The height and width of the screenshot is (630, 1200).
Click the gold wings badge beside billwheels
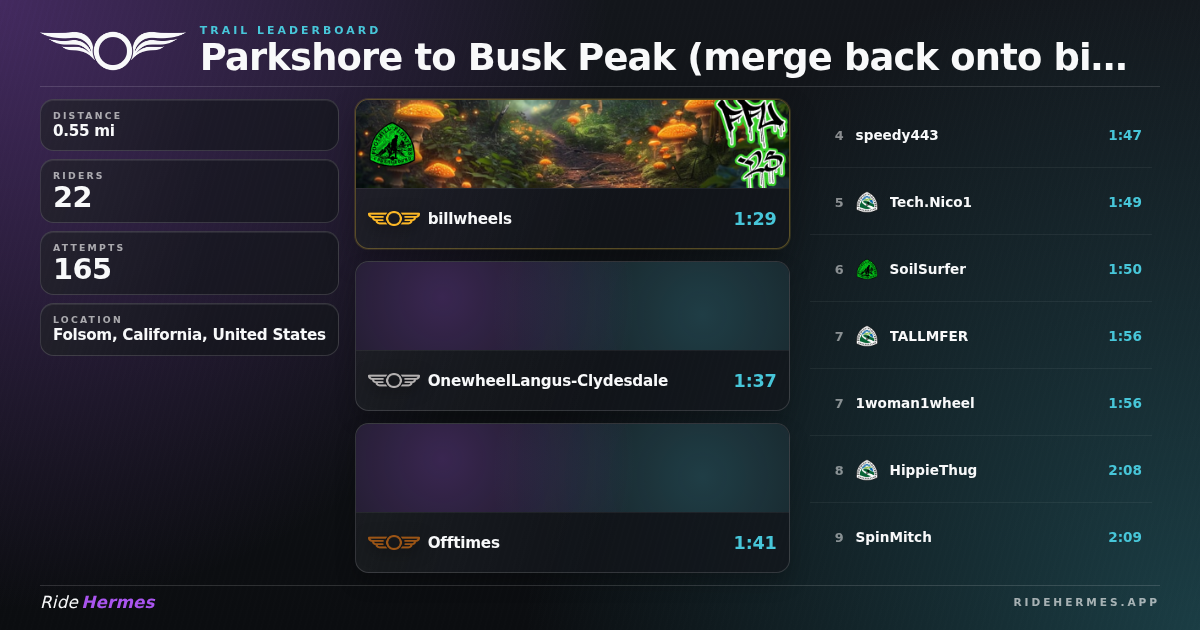(394, 218)
